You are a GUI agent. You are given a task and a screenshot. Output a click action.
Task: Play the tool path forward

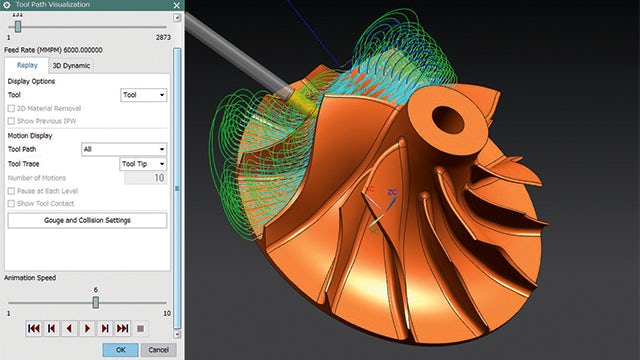(x=87, y=329)
